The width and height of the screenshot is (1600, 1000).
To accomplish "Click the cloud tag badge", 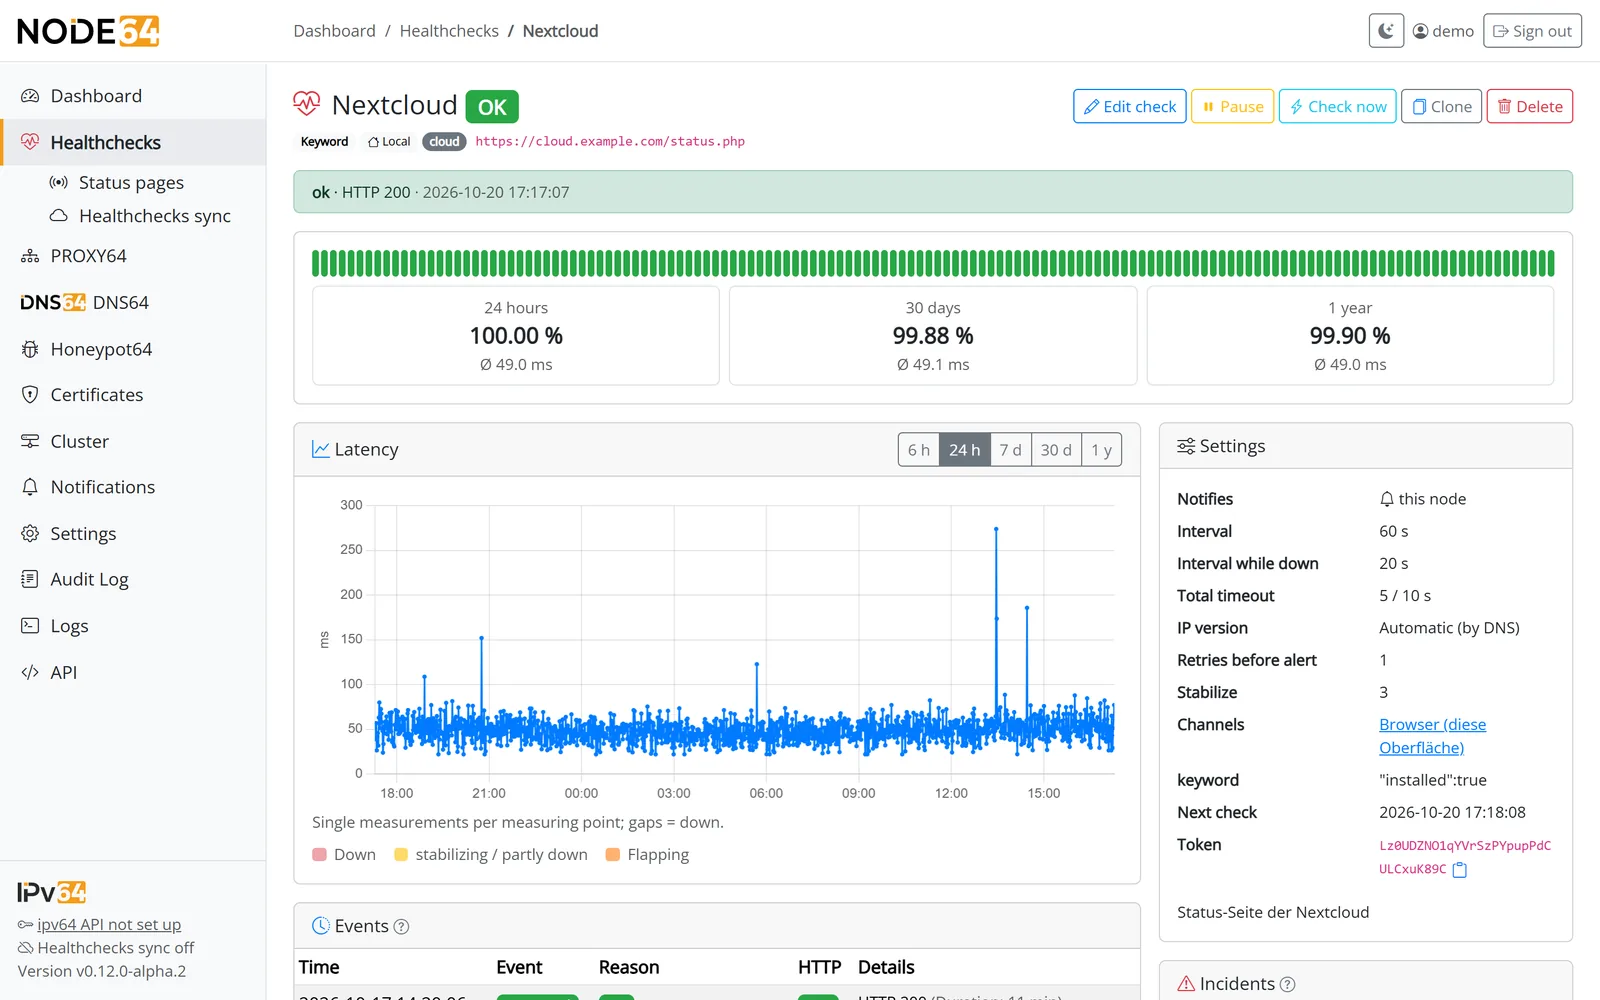I will [444, 142].
